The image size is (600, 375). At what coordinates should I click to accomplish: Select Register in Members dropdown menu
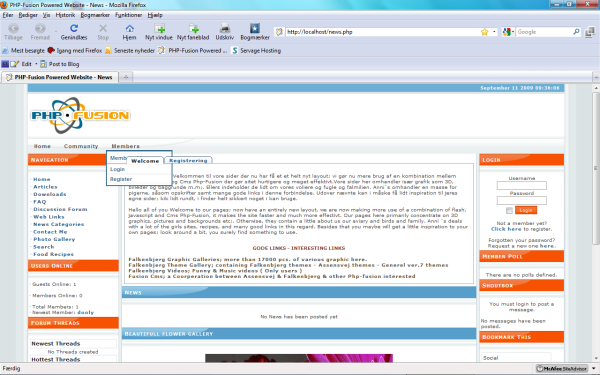tap(121, 179)
